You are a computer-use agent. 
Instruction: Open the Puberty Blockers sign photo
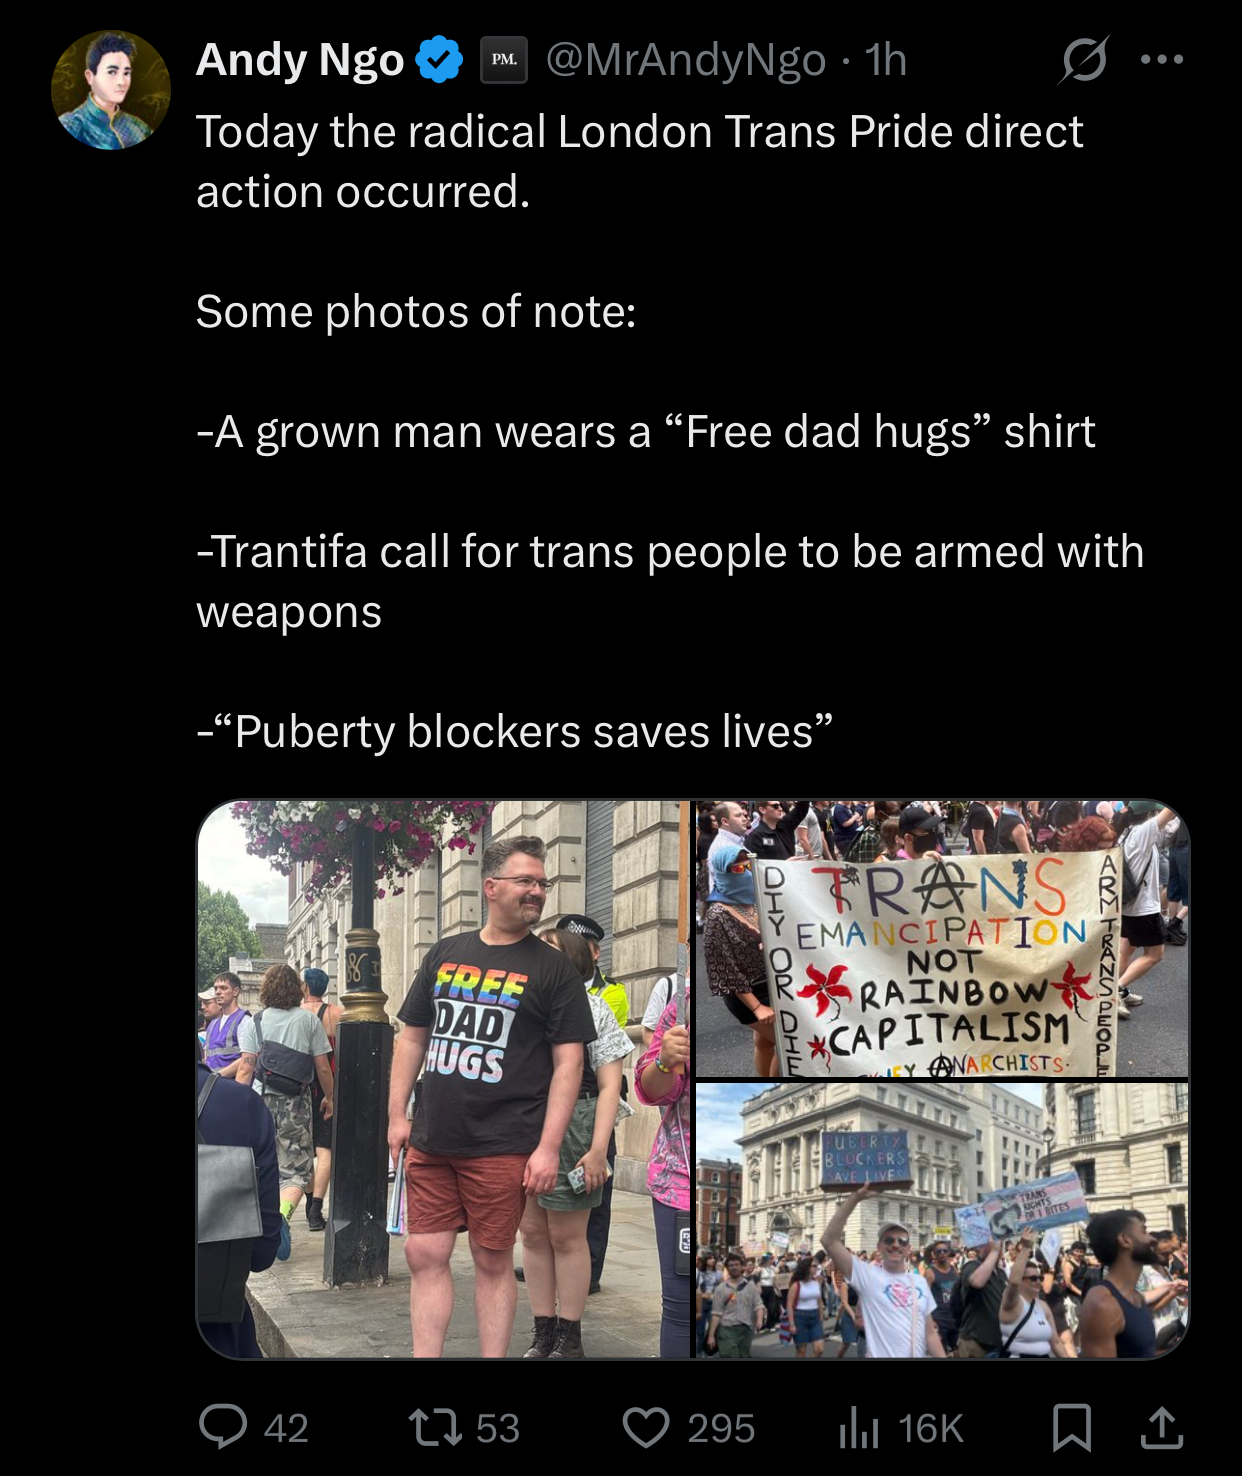pyautogui.click(x=942, y=1220)
